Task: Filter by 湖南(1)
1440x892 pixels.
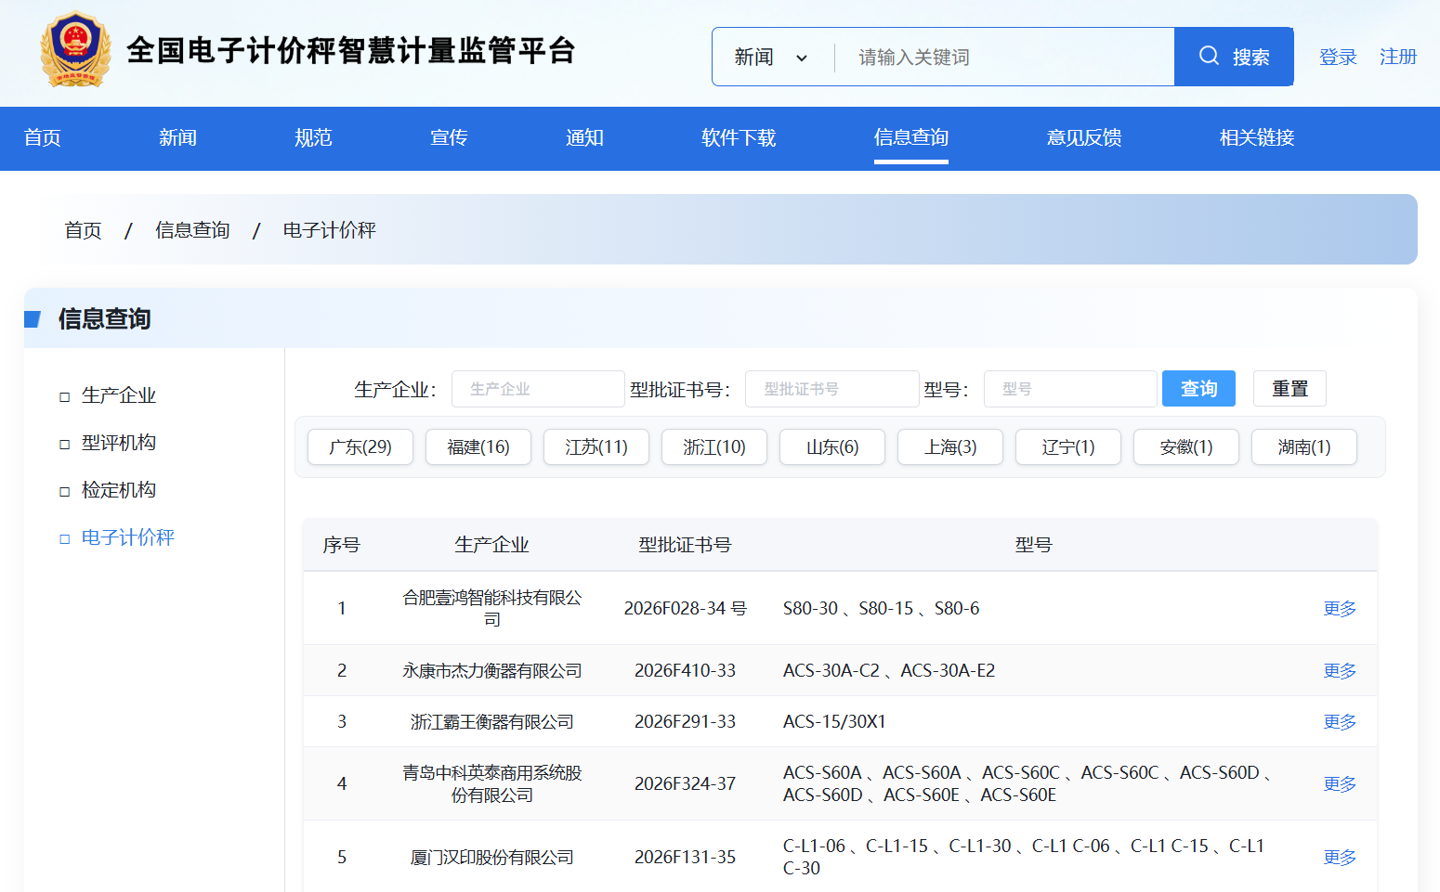Action: (1304, 447)
